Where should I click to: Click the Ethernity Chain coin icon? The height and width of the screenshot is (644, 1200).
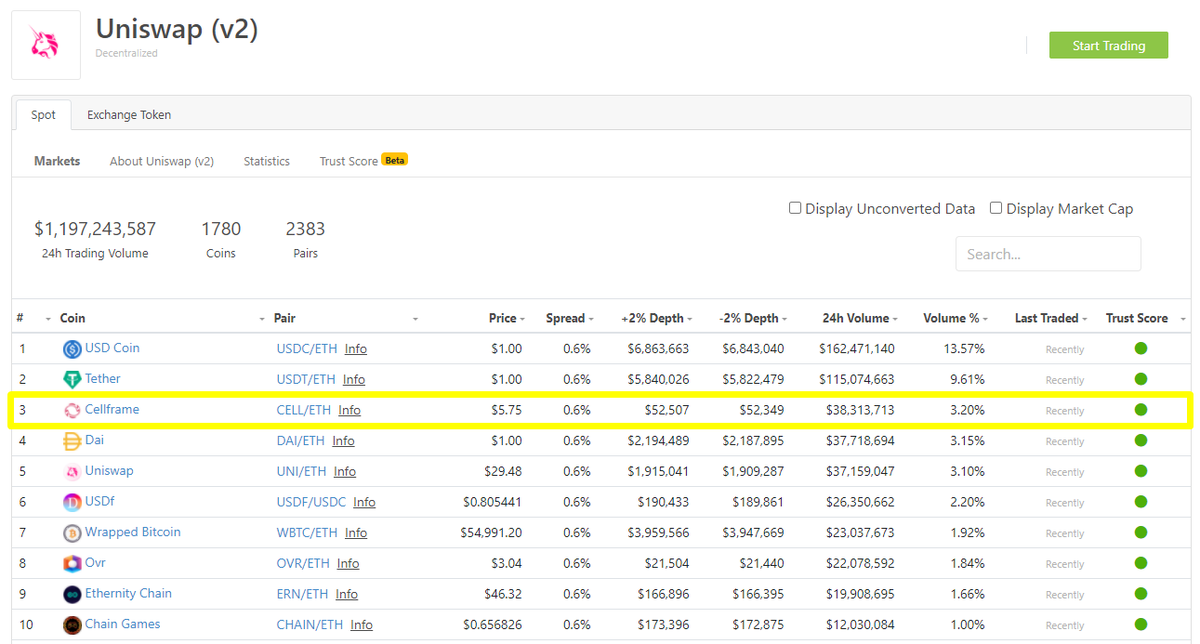coord(72,594)
